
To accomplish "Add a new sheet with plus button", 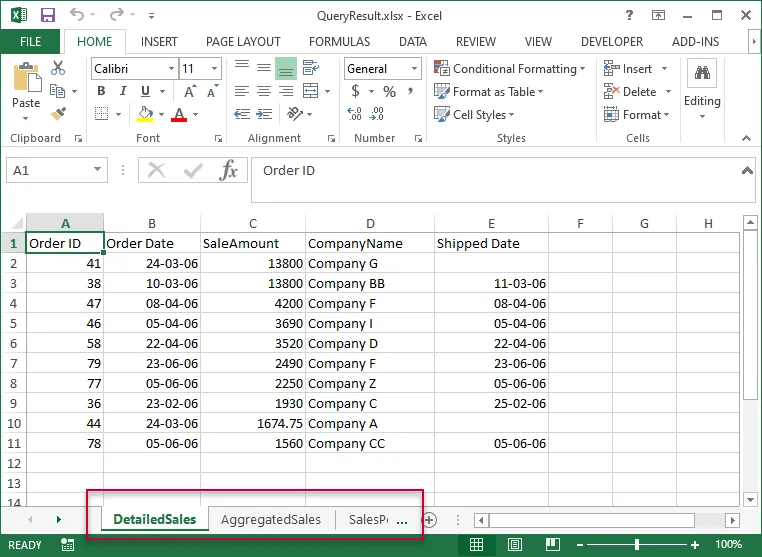I will [429, 520].
